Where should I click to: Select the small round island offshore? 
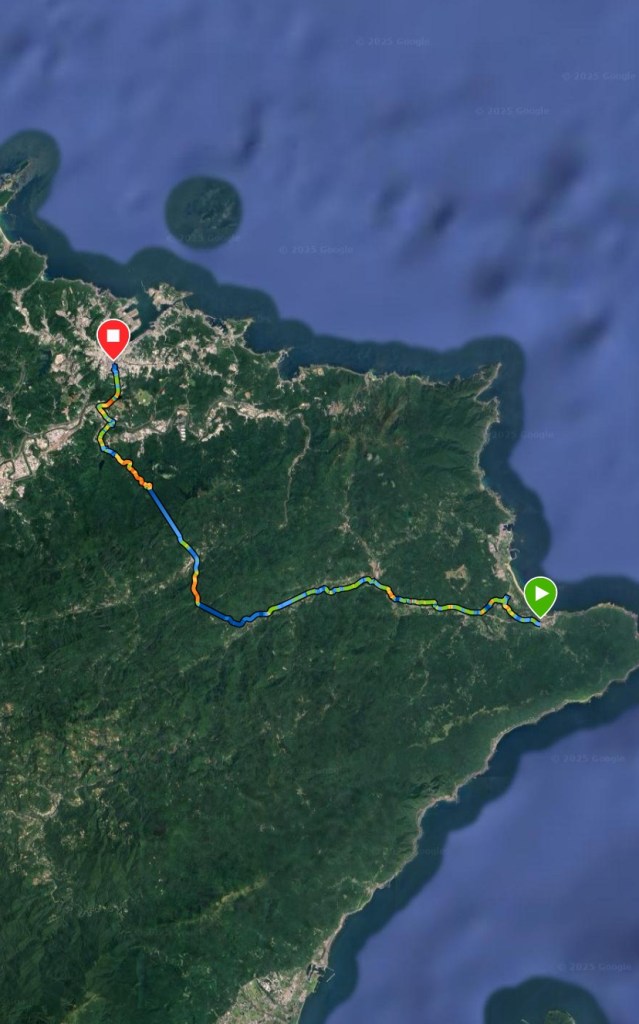click(203, 212)
